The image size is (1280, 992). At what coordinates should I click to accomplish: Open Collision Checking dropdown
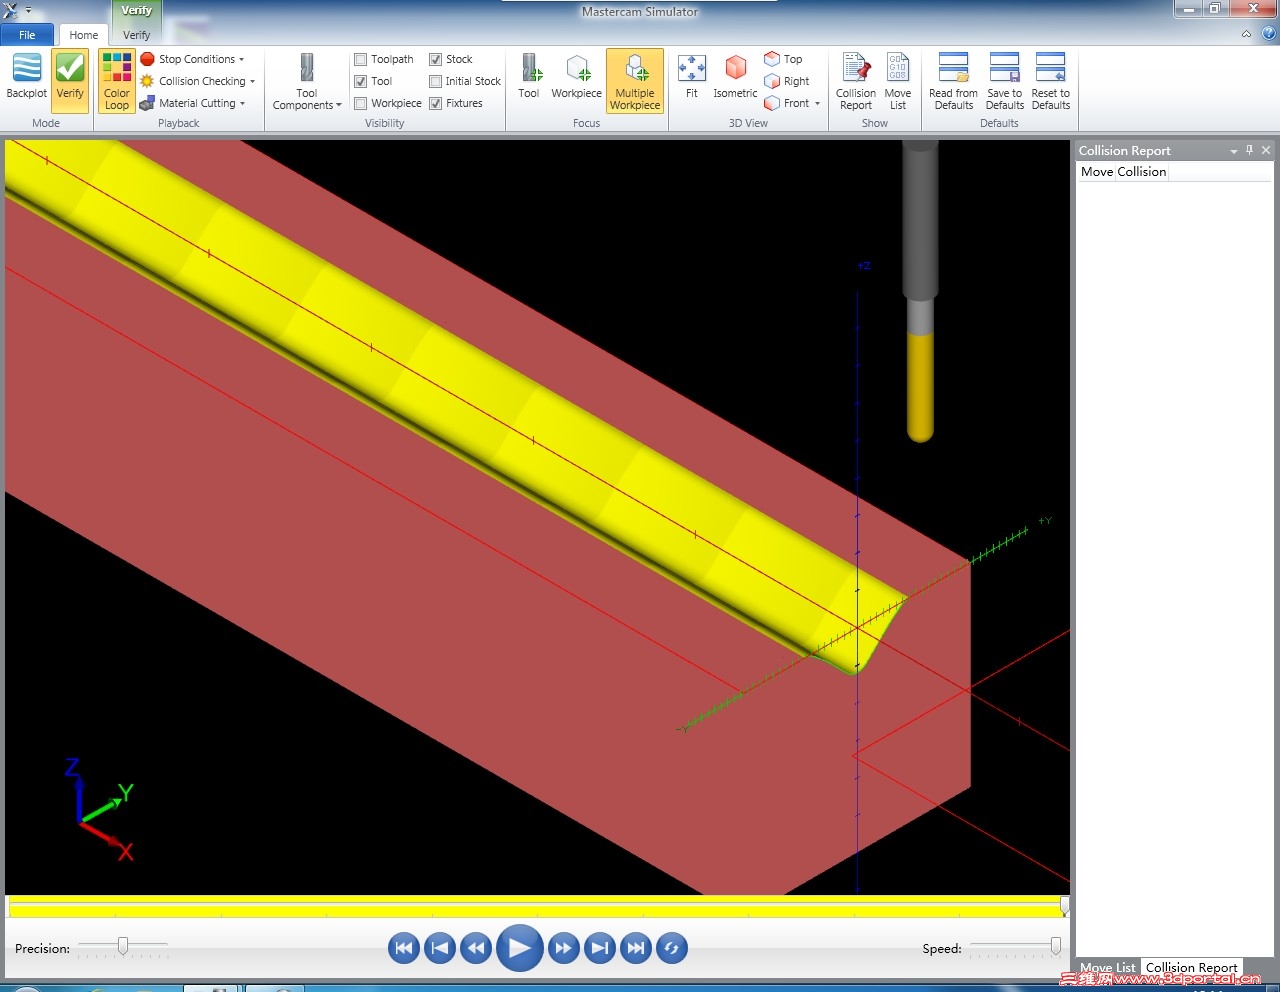point(198,81)
